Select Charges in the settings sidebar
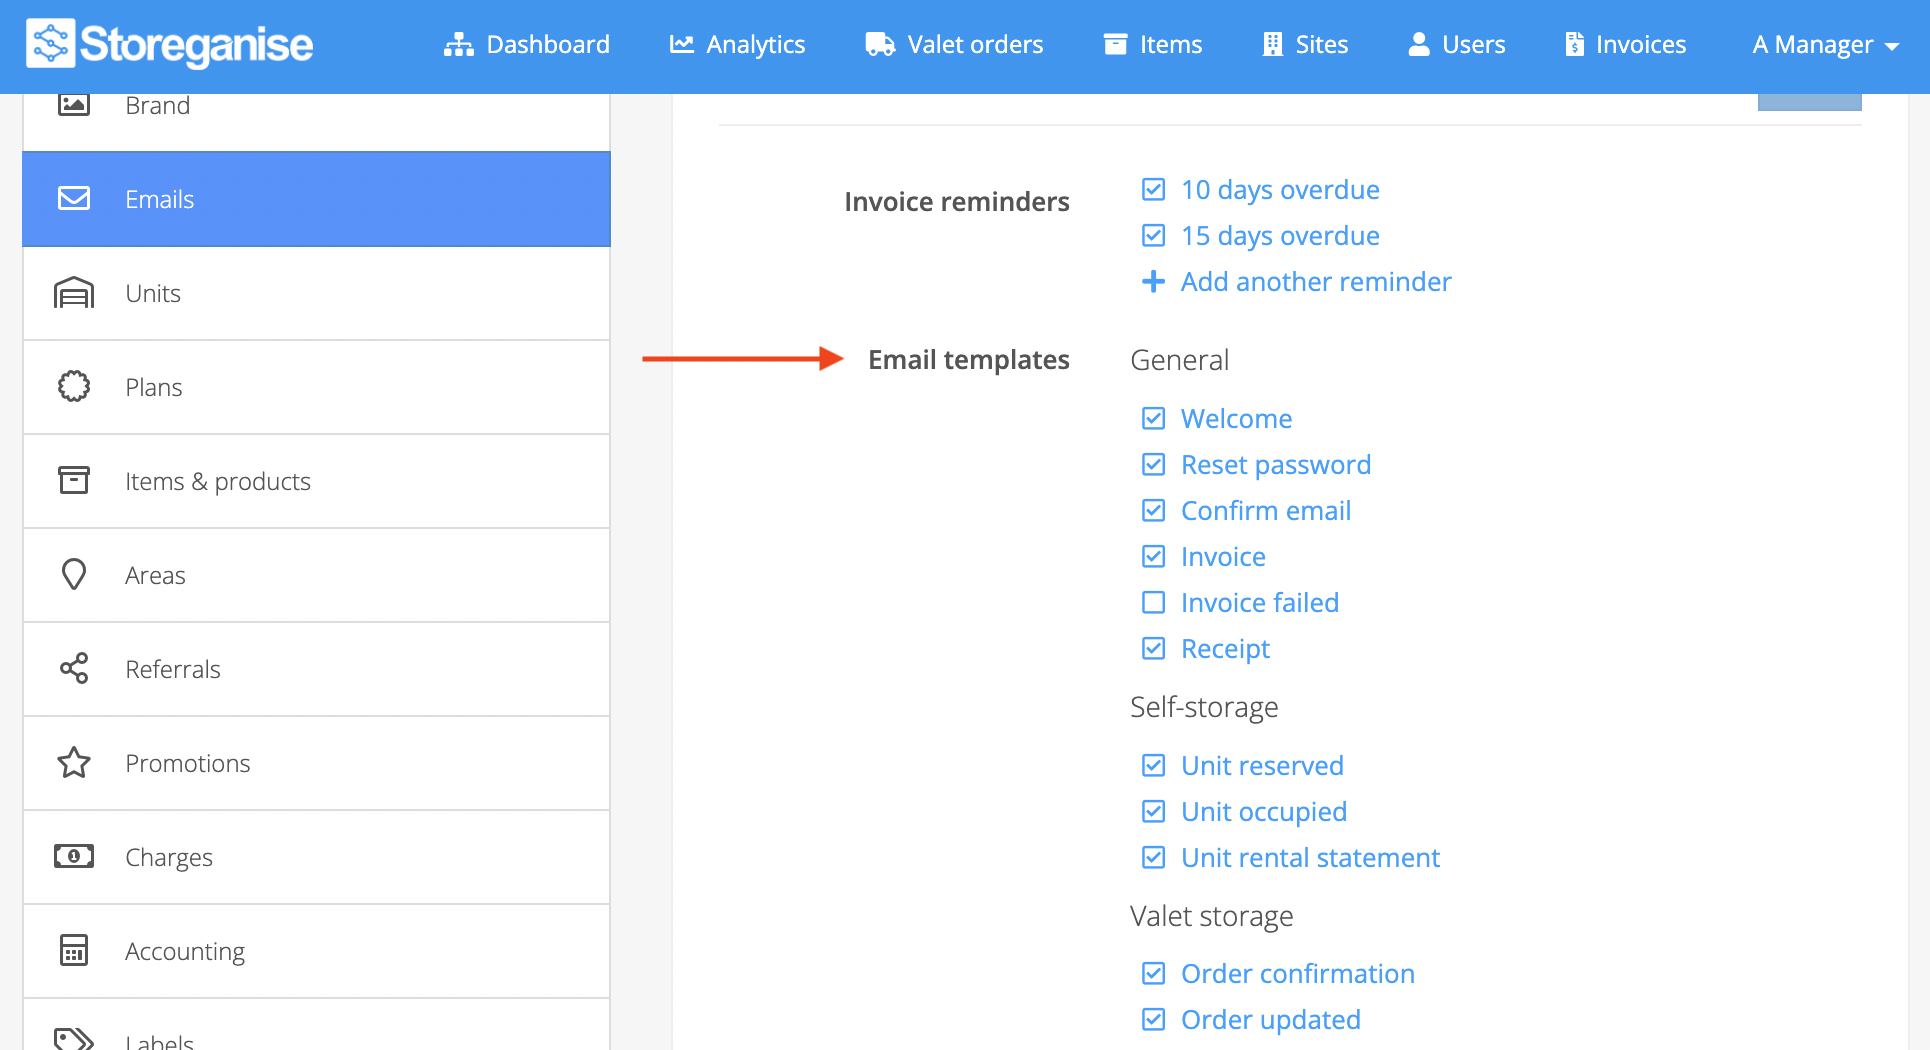The width and height of the screenshot is (1930, 1050). tap(316, 857)
